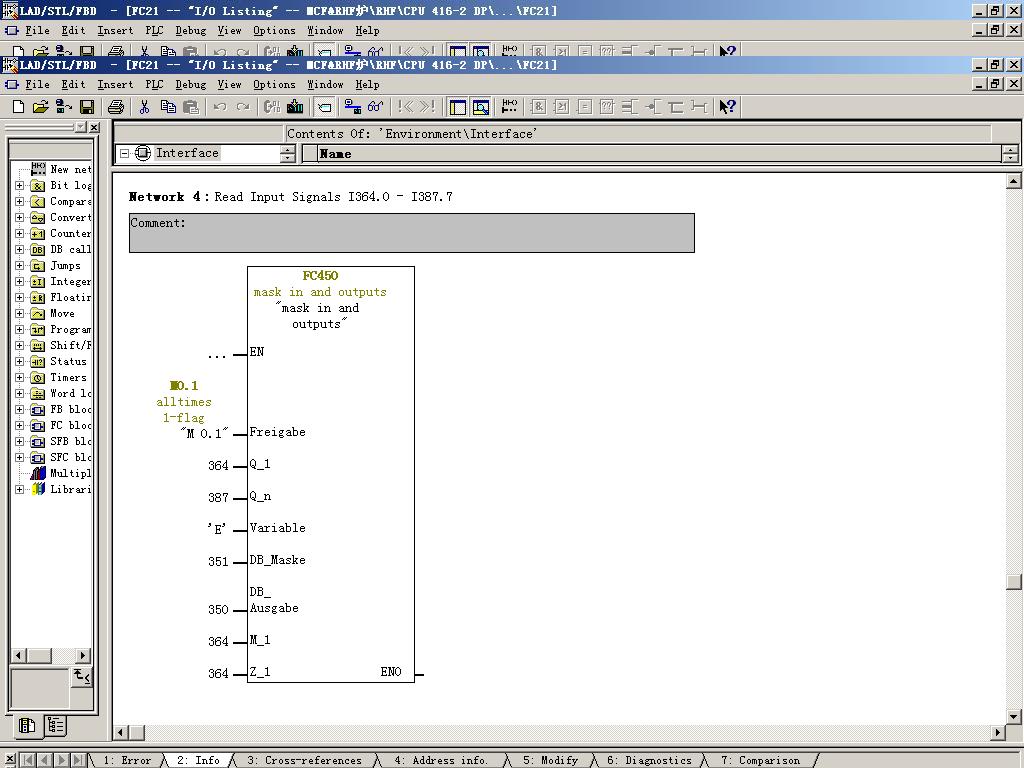
Task: Click the Save floppy disk icon
Action: pyautogui.click(x=87, y=106)
